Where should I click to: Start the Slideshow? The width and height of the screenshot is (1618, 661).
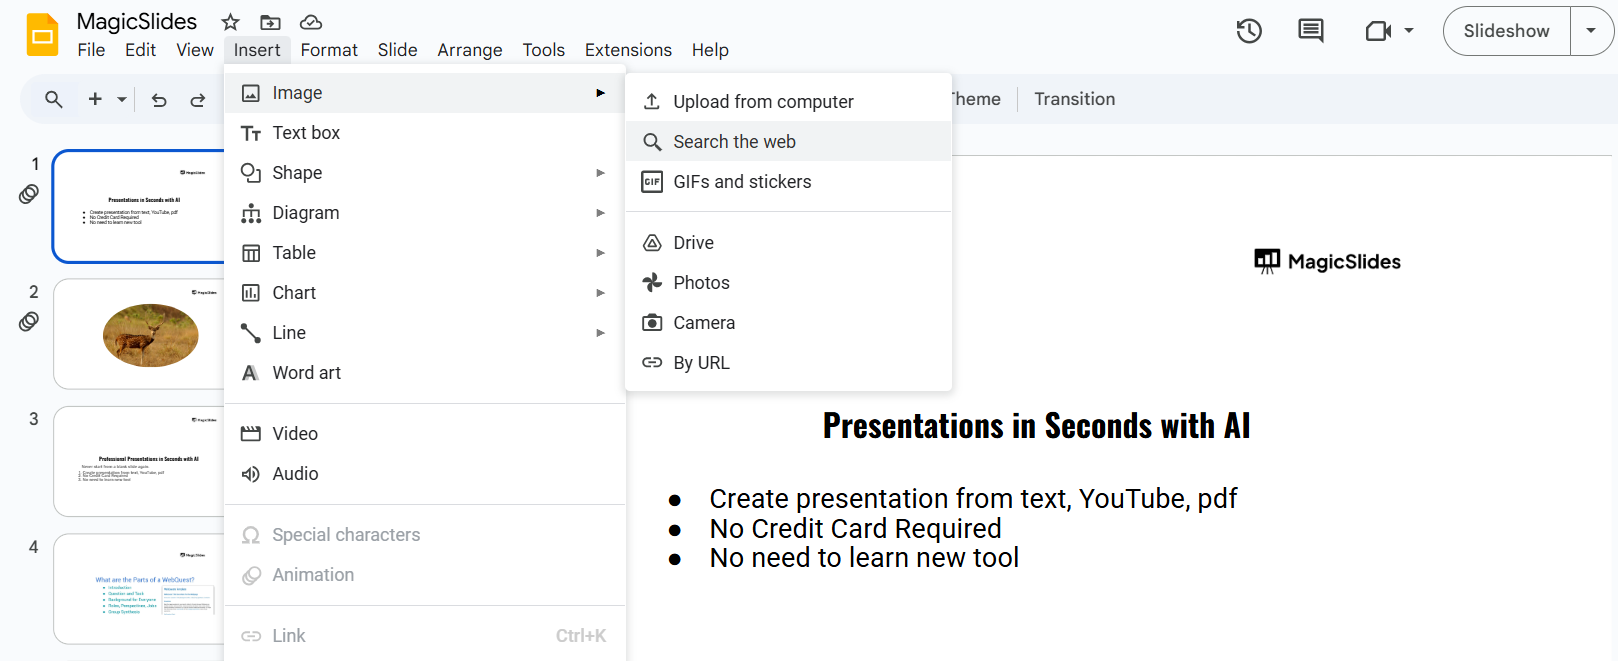tap(1506, 31)
